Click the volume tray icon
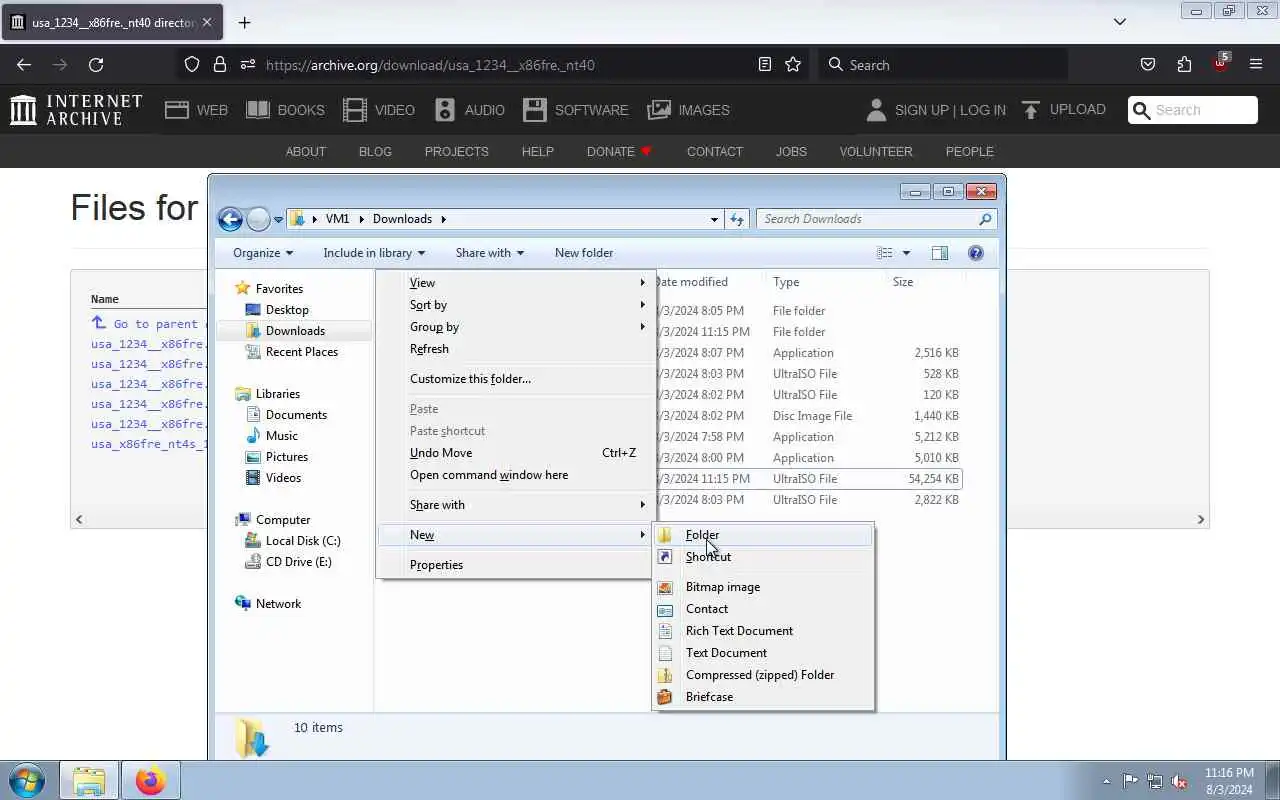 1180,781
